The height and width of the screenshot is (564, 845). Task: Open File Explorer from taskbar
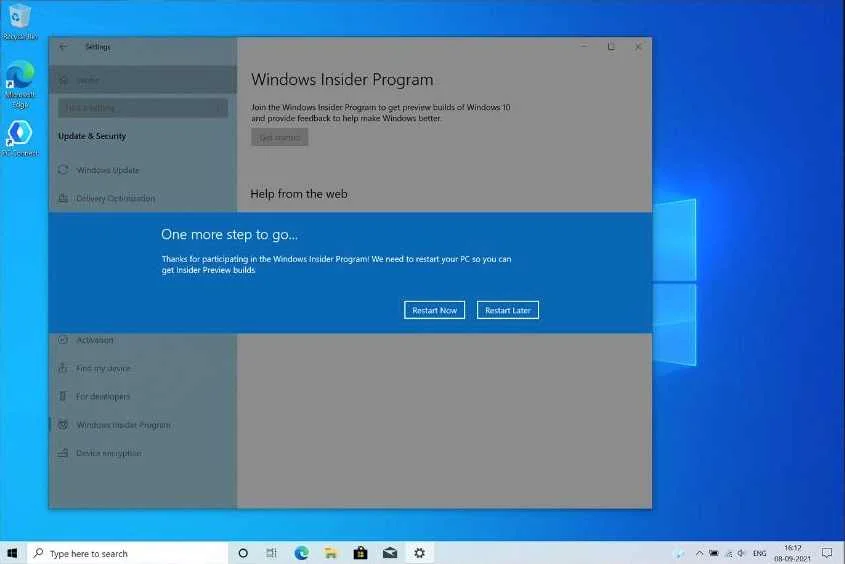click(x=330, y=553)
